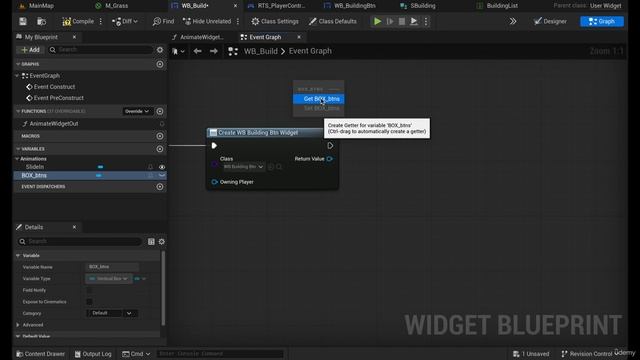Save the current blueprint with the floppy icon
This screenshot has height=360, width=640.
[23, 21]
